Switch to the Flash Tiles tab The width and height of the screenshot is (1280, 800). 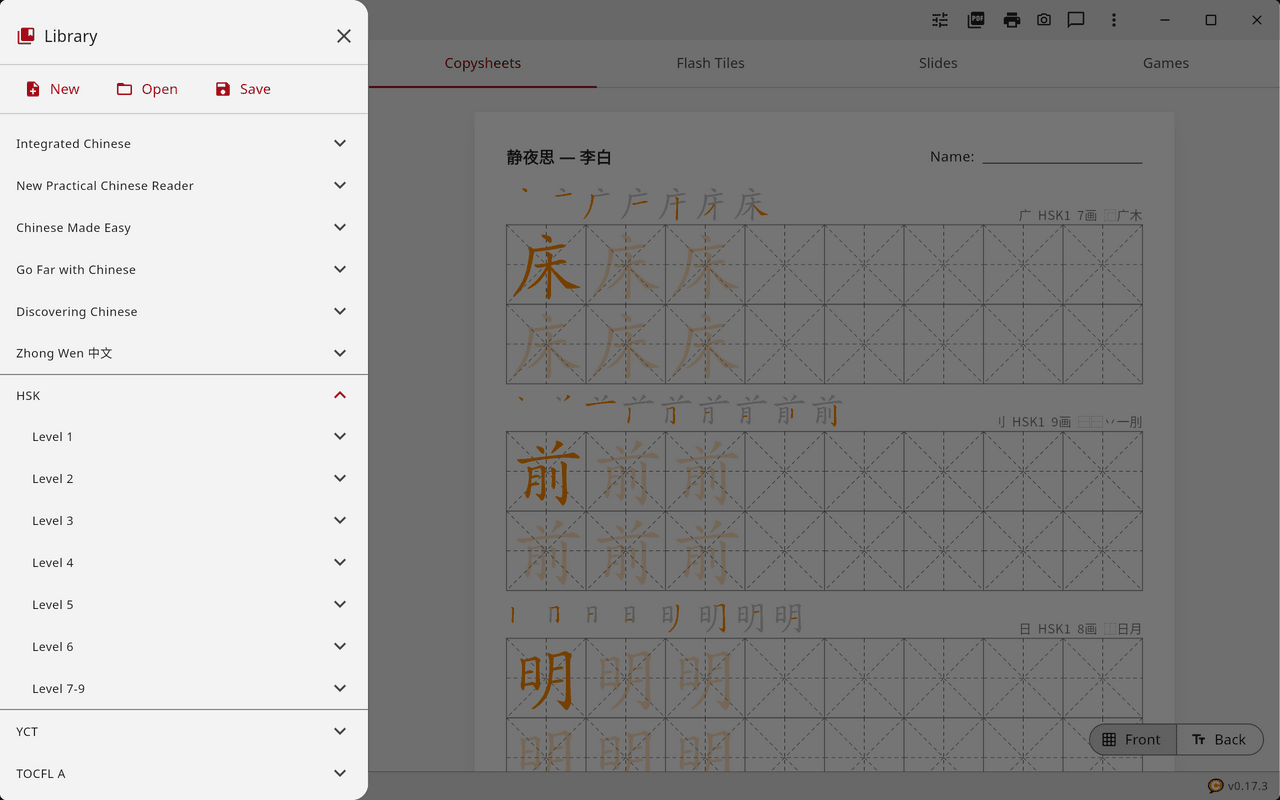[x=710, y=63]
